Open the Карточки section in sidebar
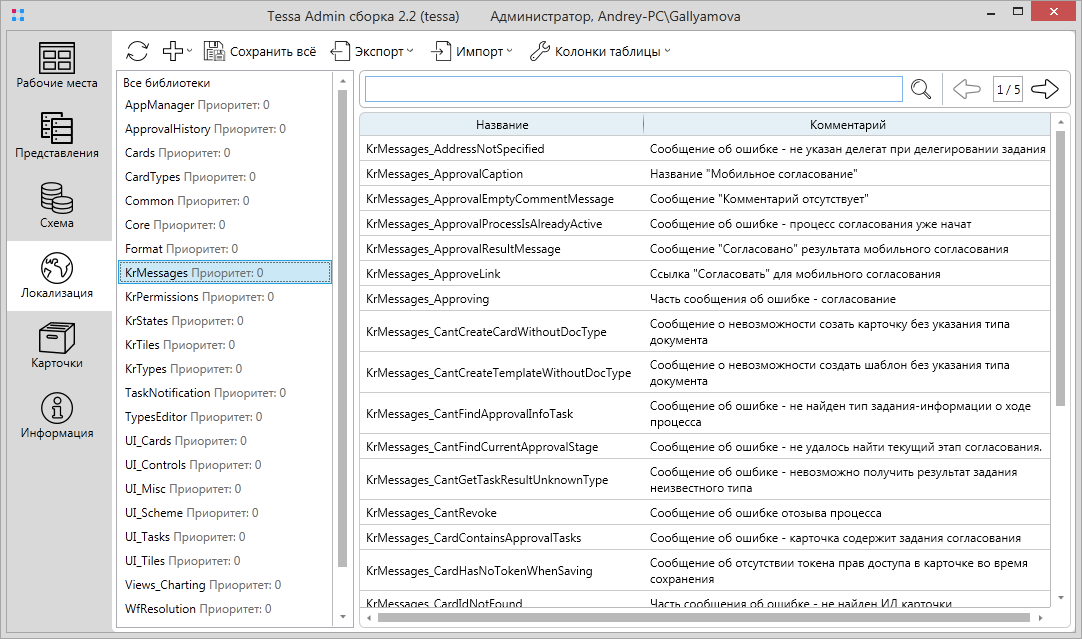 (57, 346)
